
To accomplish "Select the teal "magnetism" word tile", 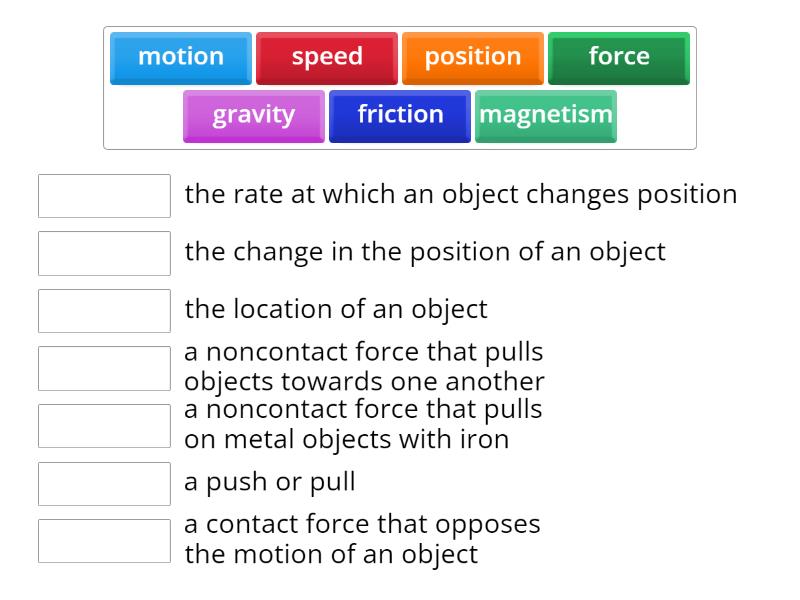I will tap(545, 115).
